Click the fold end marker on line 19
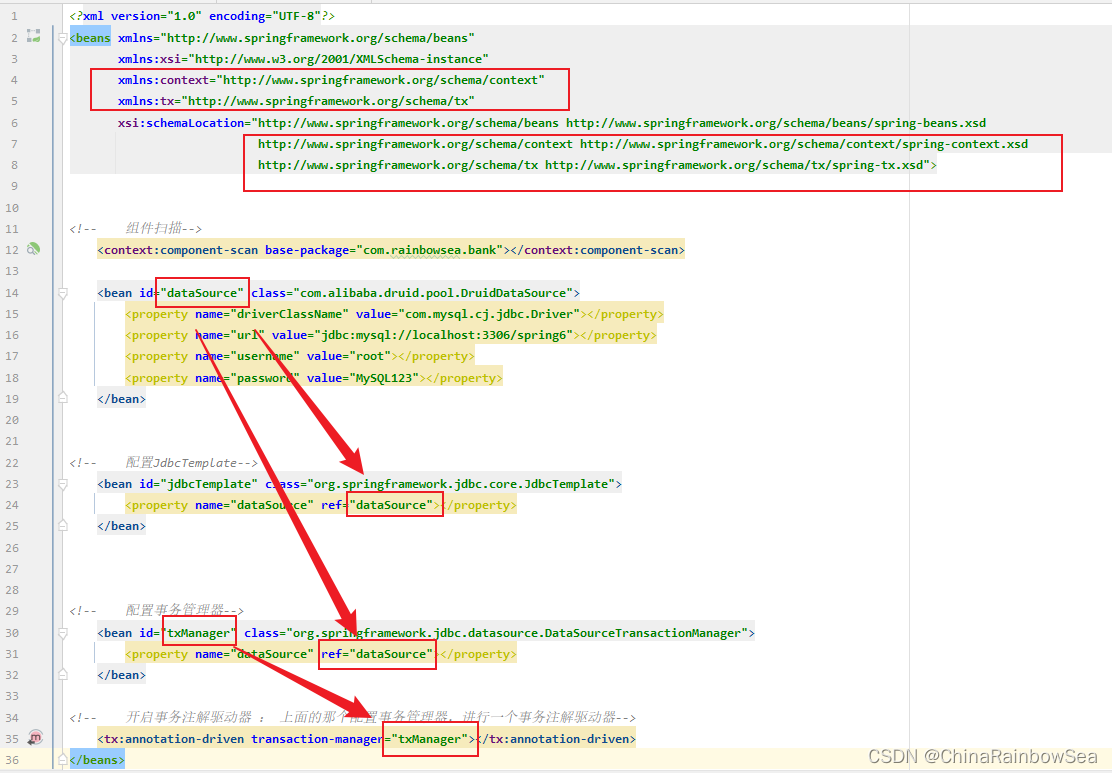This screenshot has width=1112, height=773. point(62,398)
